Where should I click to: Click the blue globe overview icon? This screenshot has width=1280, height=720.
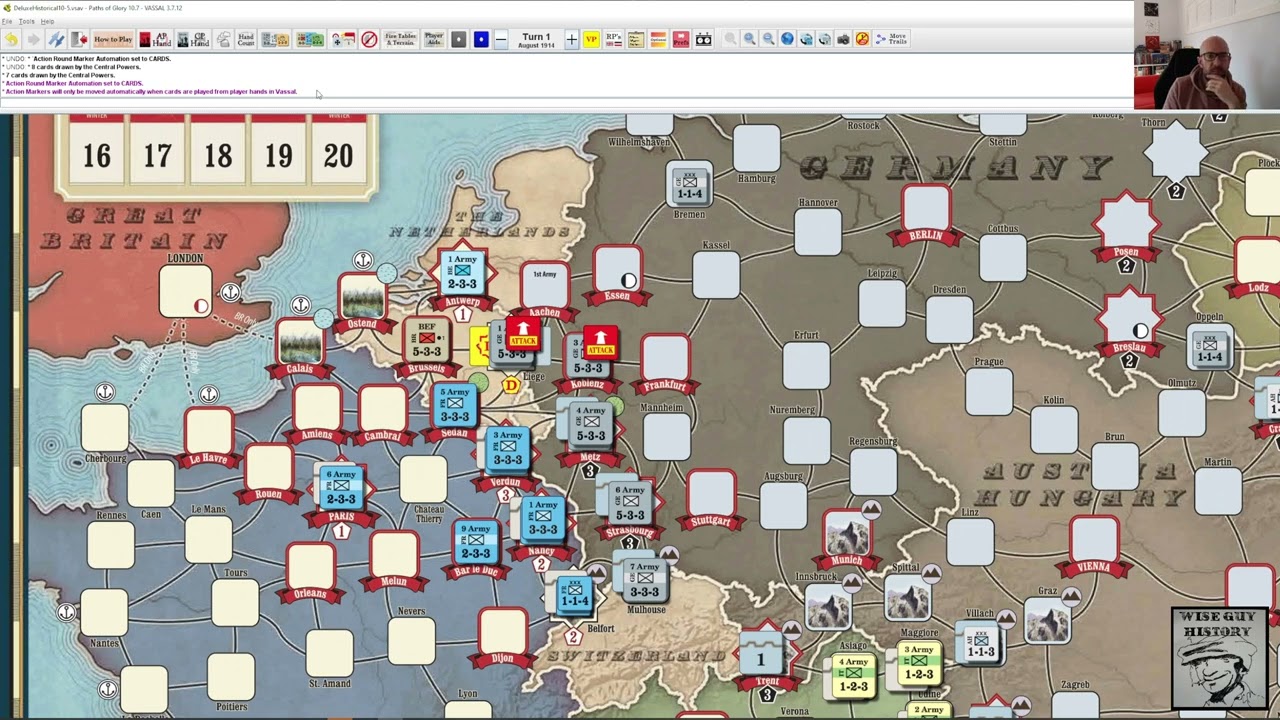point(787,39)
